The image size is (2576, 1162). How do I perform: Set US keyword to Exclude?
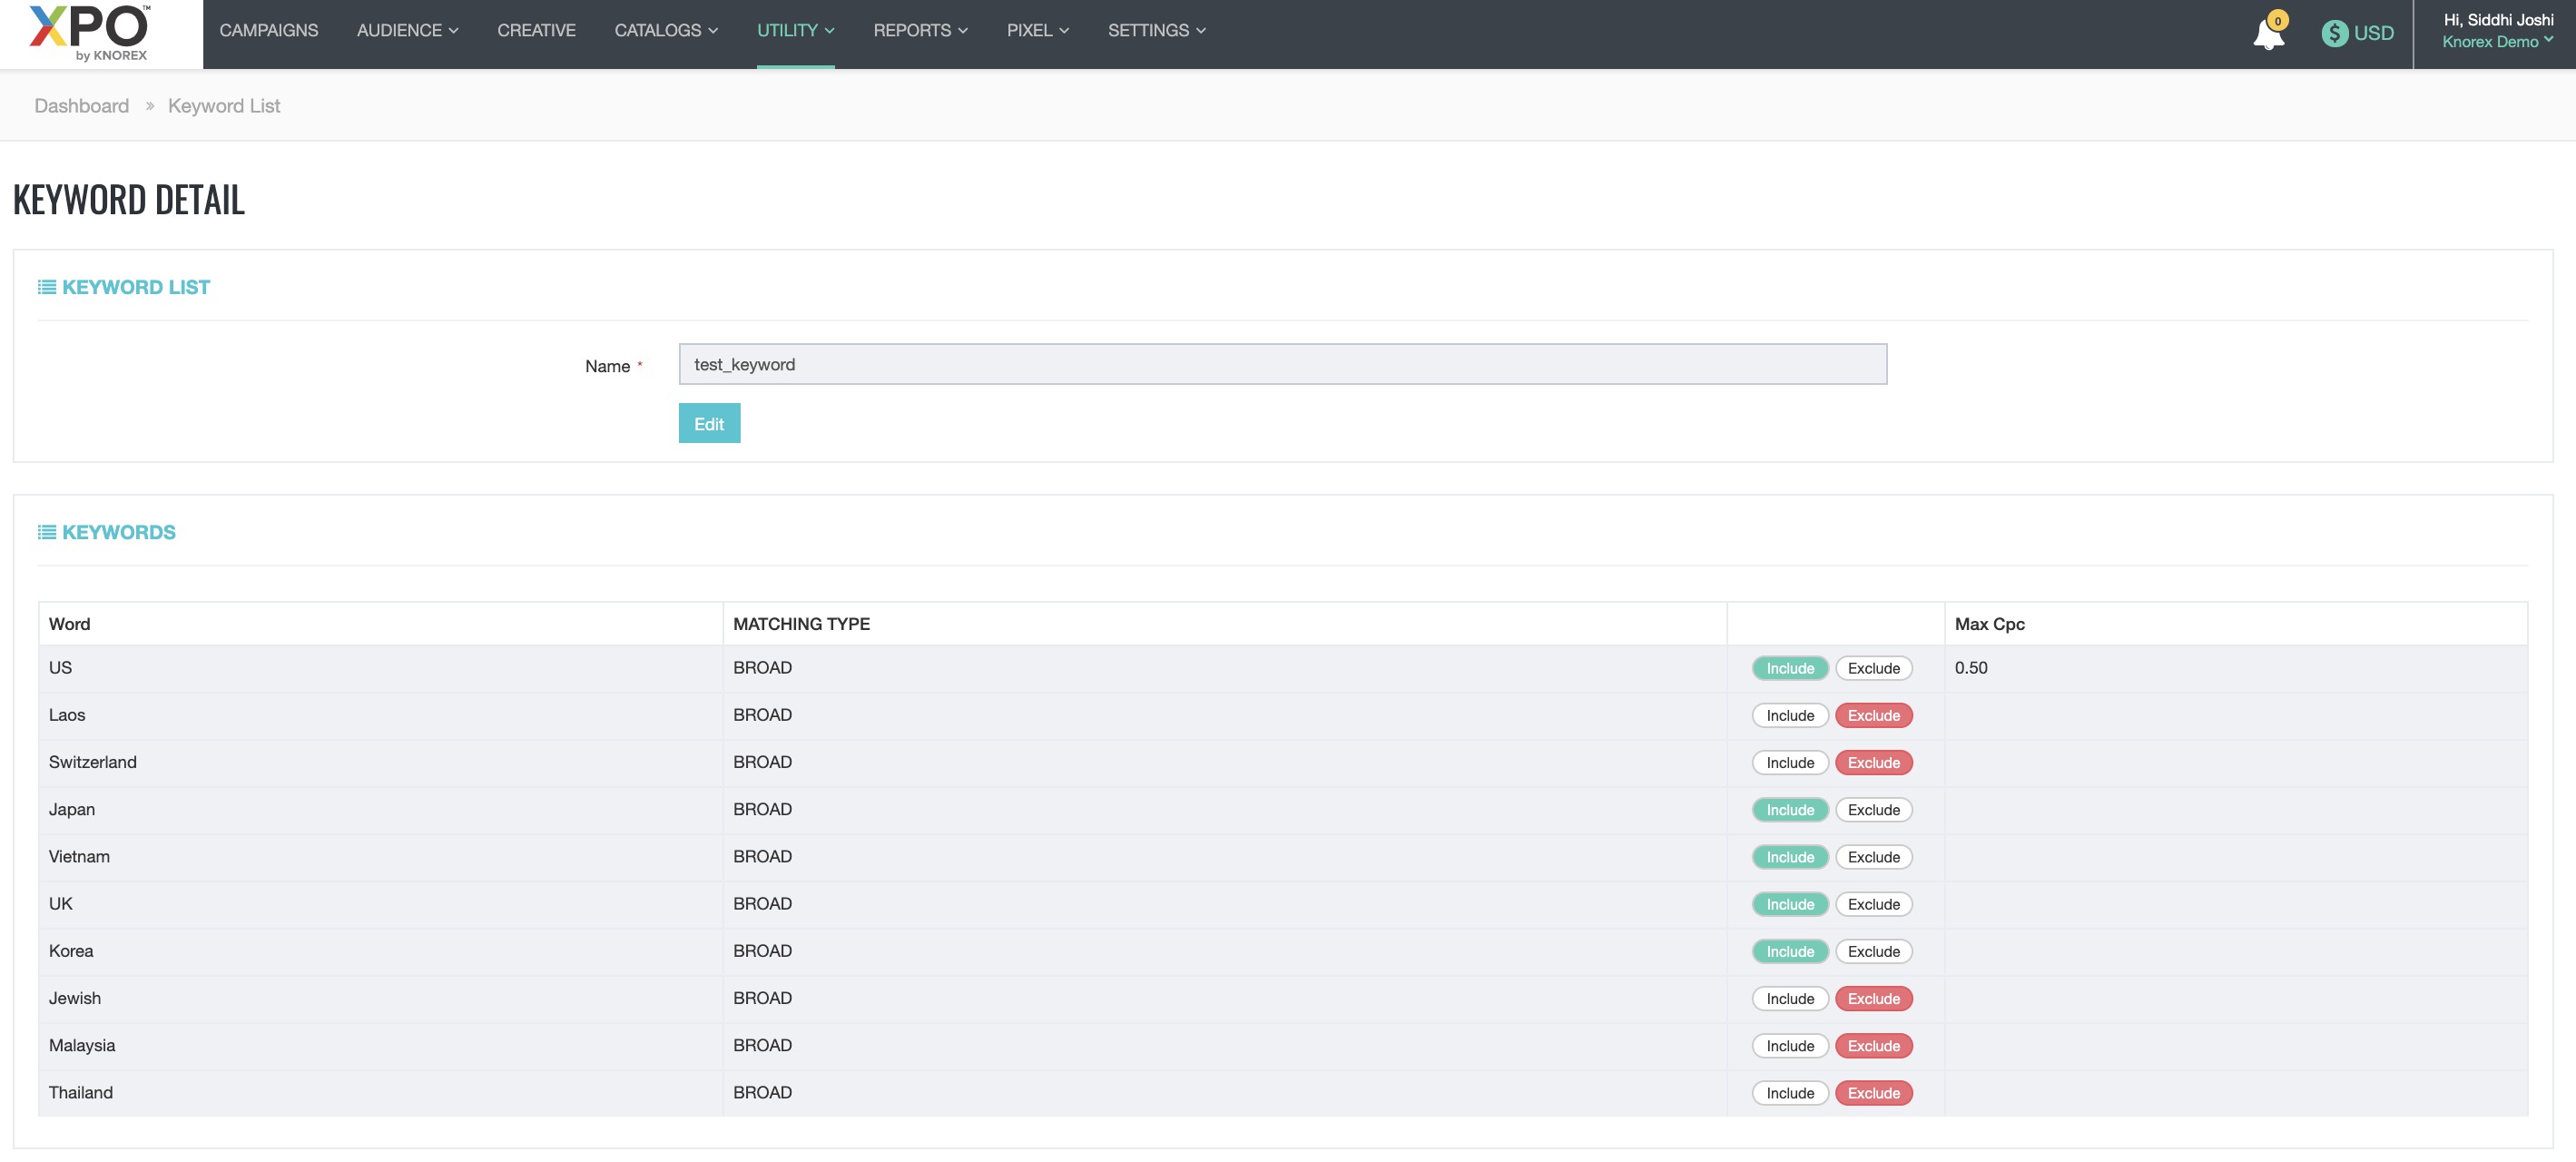(1873, 668)
